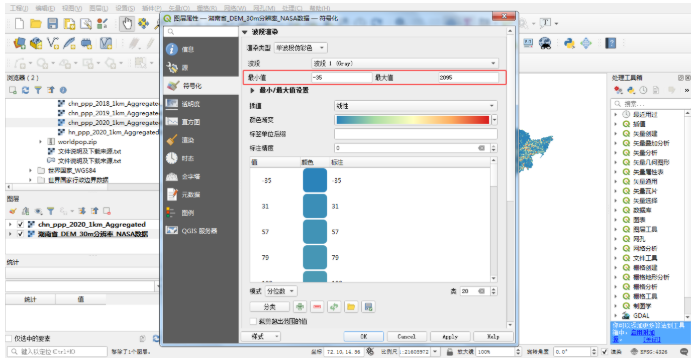Toggle the clip out-of-range values checkbox

pyautogui.click(x=253, y=321)
